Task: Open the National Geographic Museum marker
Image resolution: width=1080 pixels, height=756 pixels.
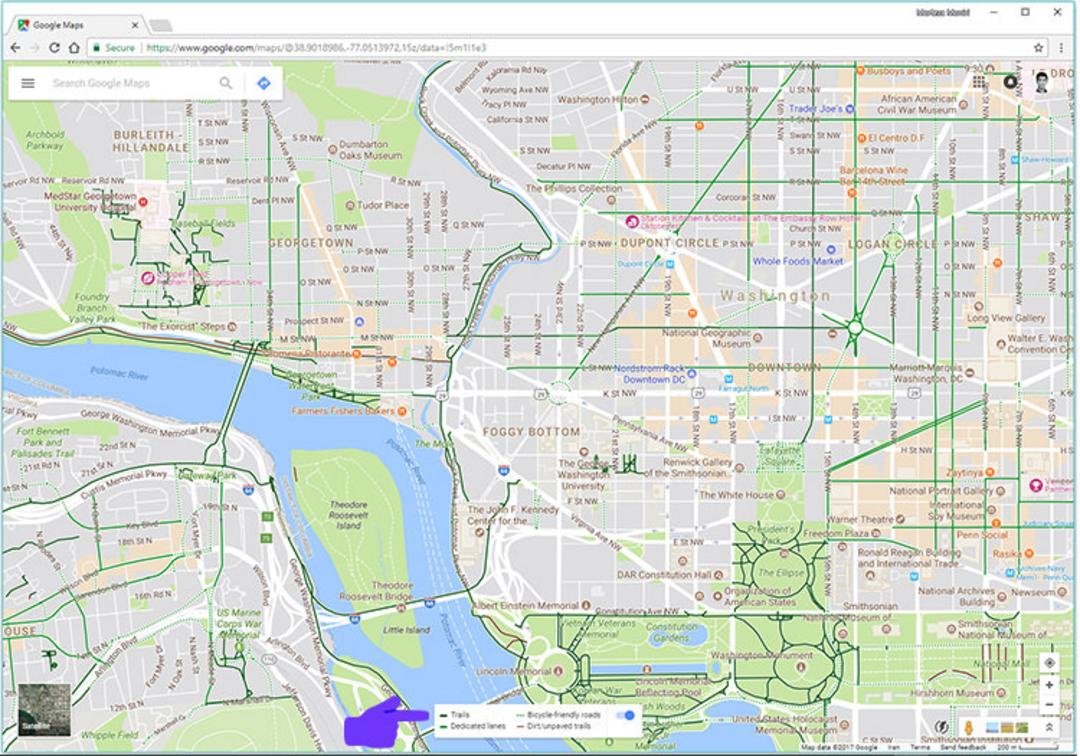Action: coord(758,337)
